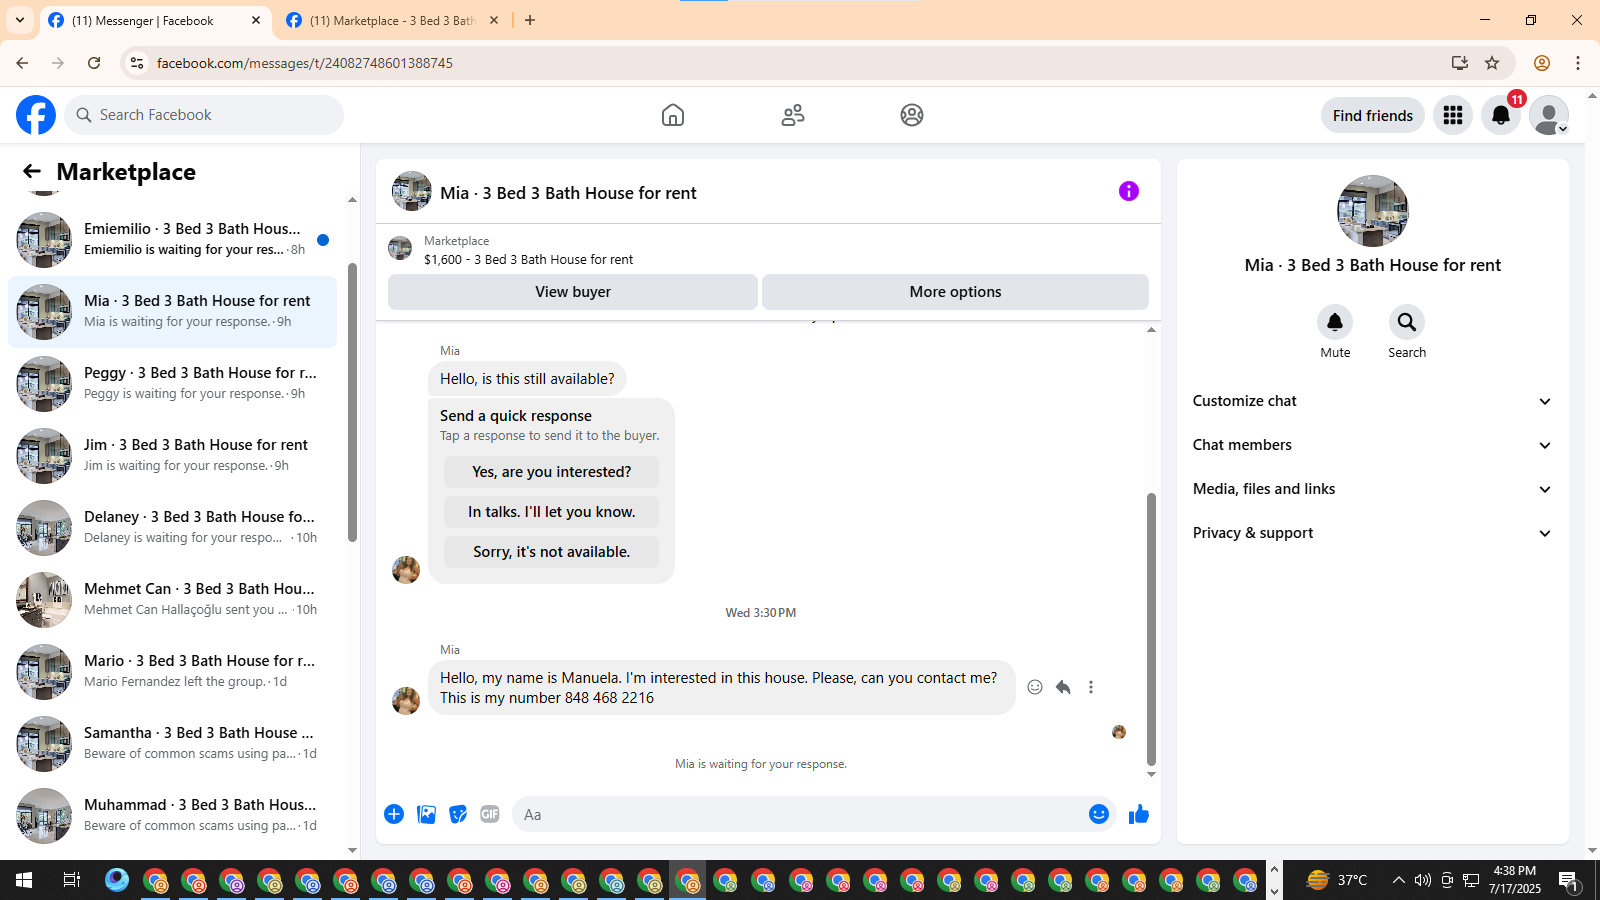Click the Find friends button
Screen dimensions: 1600x900
[1372, 116]
